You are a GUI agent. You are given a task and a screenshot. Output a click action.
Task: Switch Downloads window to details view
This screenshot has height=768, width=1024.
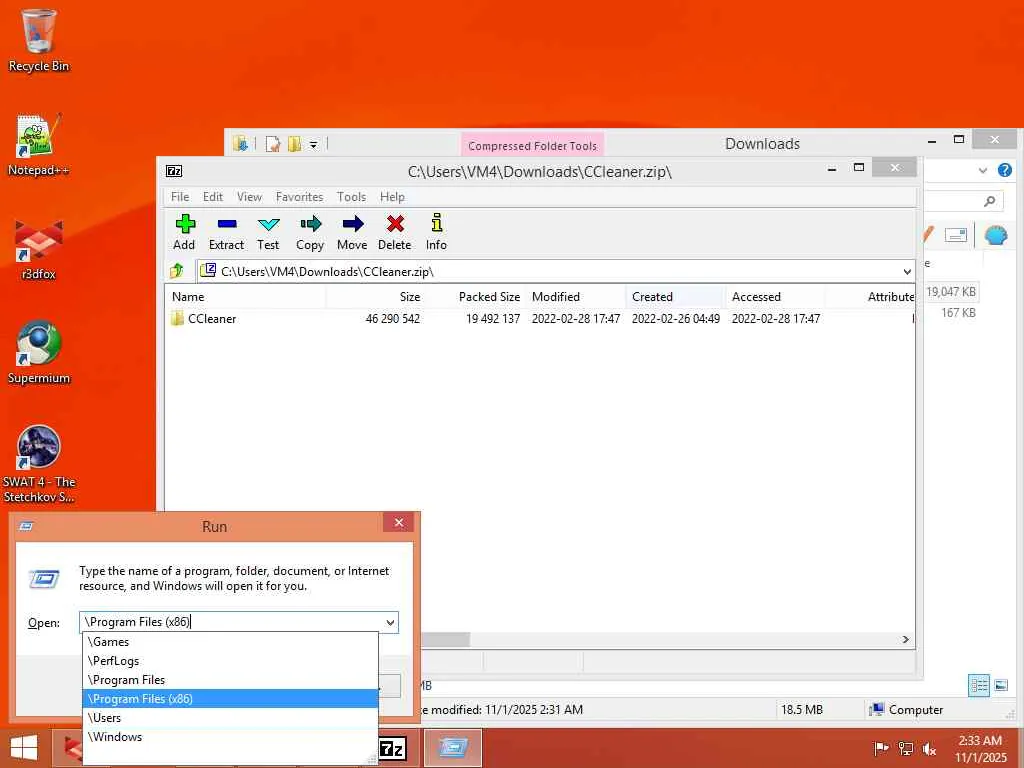(x=979, y=686)
